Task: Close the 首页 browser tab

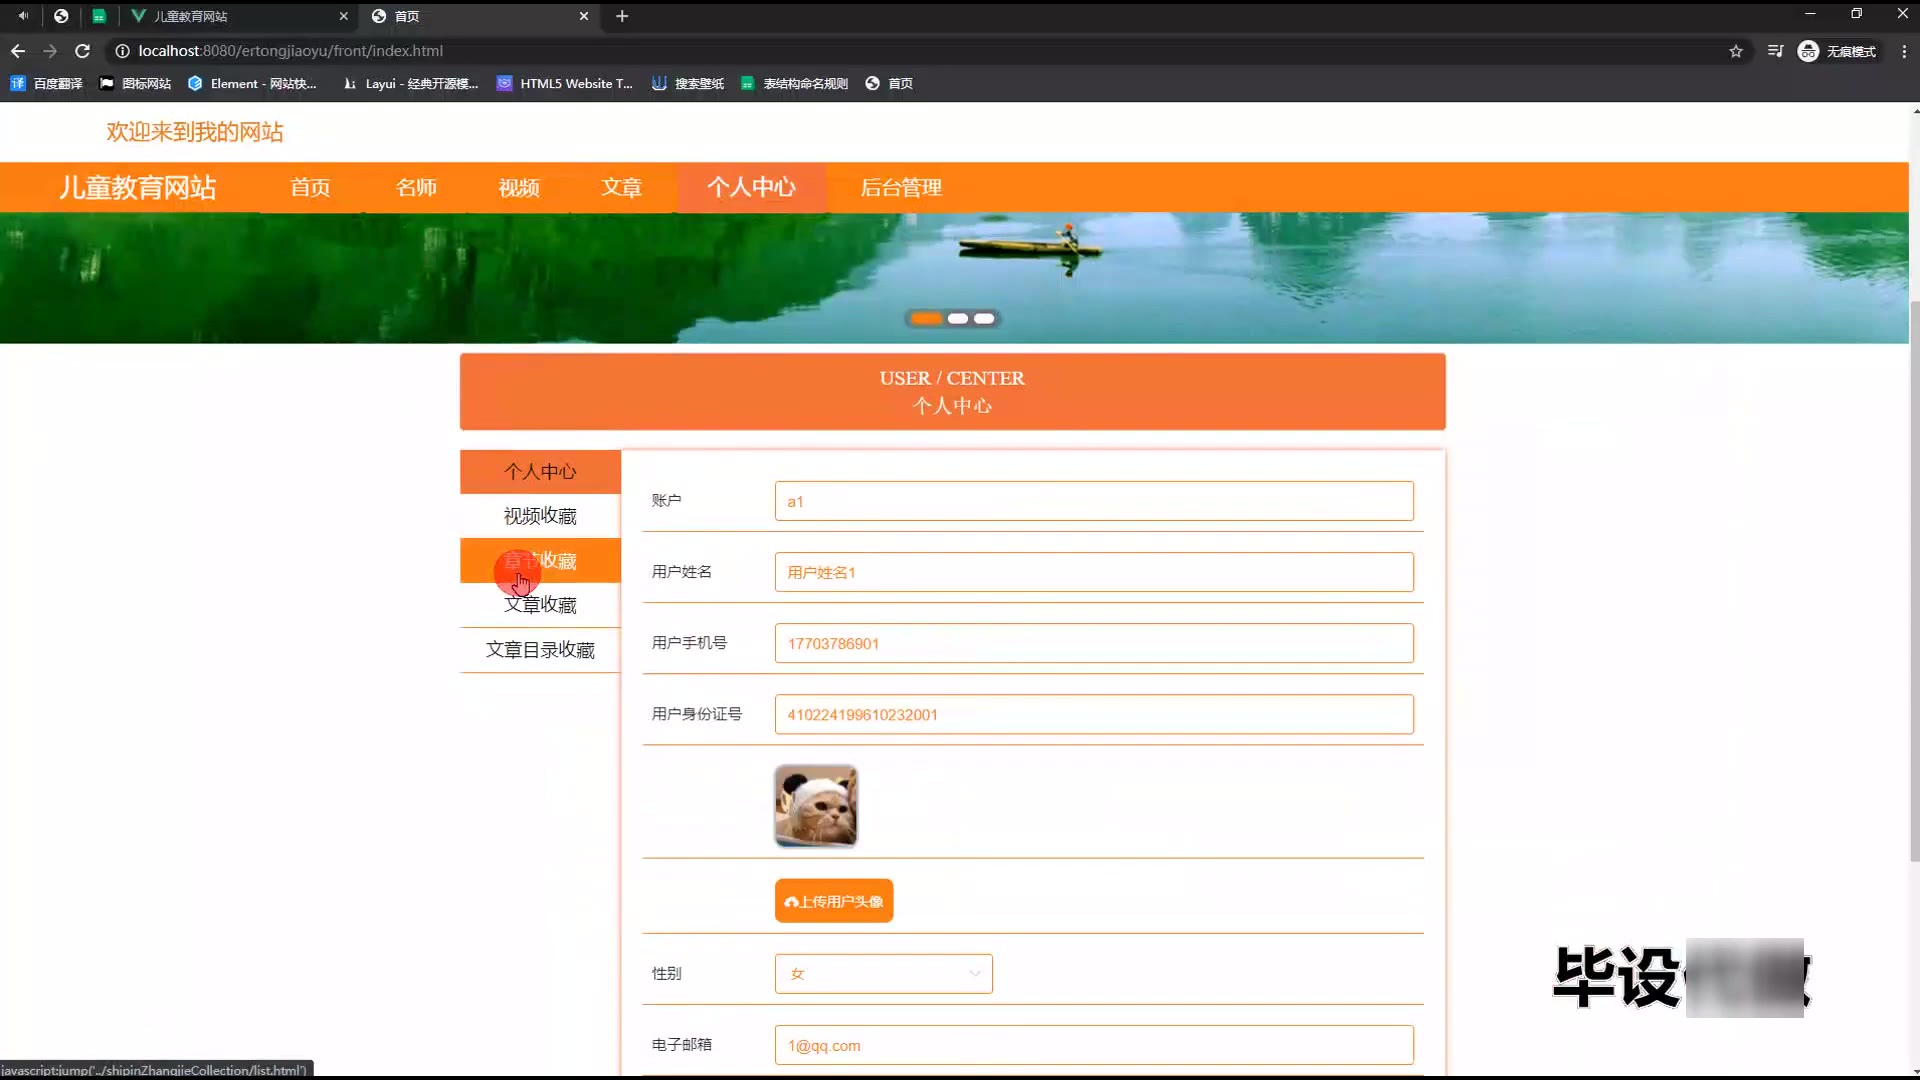Action: (584, 16)
